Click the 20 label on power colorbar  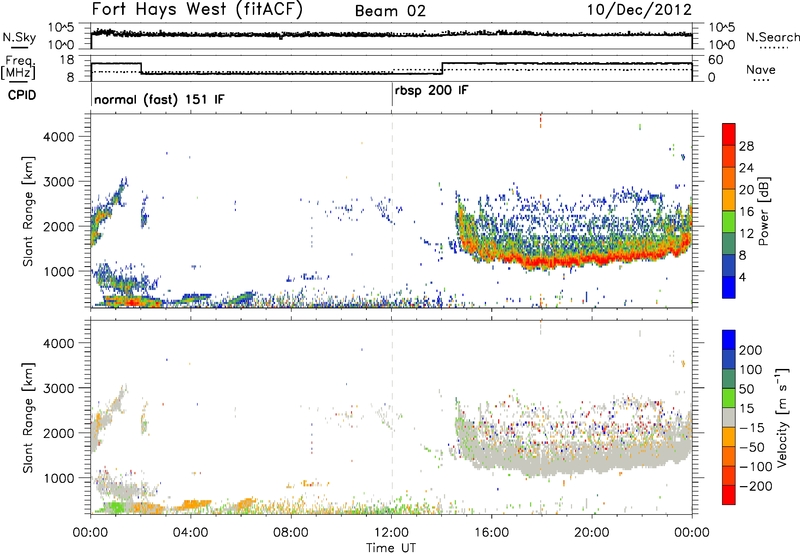(746, 190)
